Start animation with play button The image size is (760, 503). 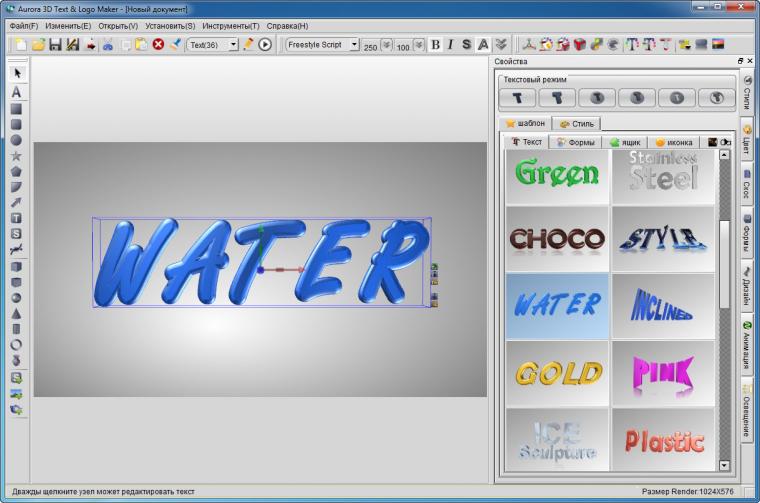click(x=265, y=45)
